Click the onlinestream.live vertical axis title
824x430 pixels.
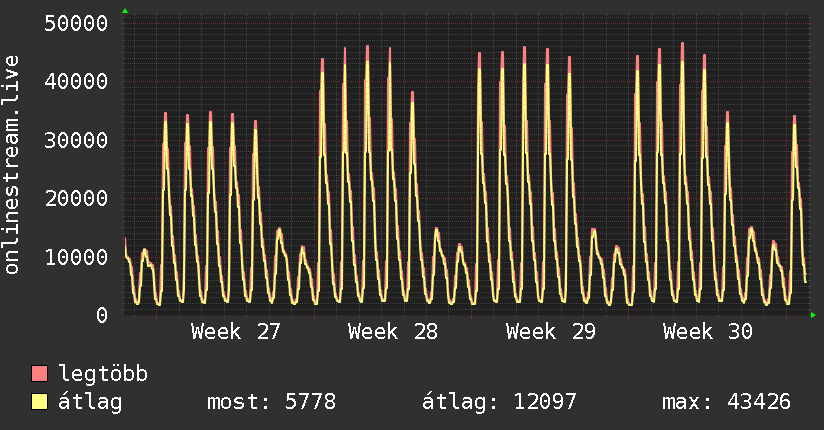click(x=11, y=165)
